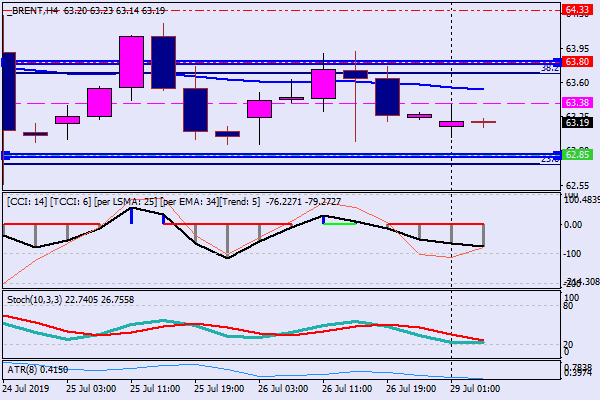Select the red 64.33 price label
The width and height of the screenshot is (600, 400).
[576, 9]
